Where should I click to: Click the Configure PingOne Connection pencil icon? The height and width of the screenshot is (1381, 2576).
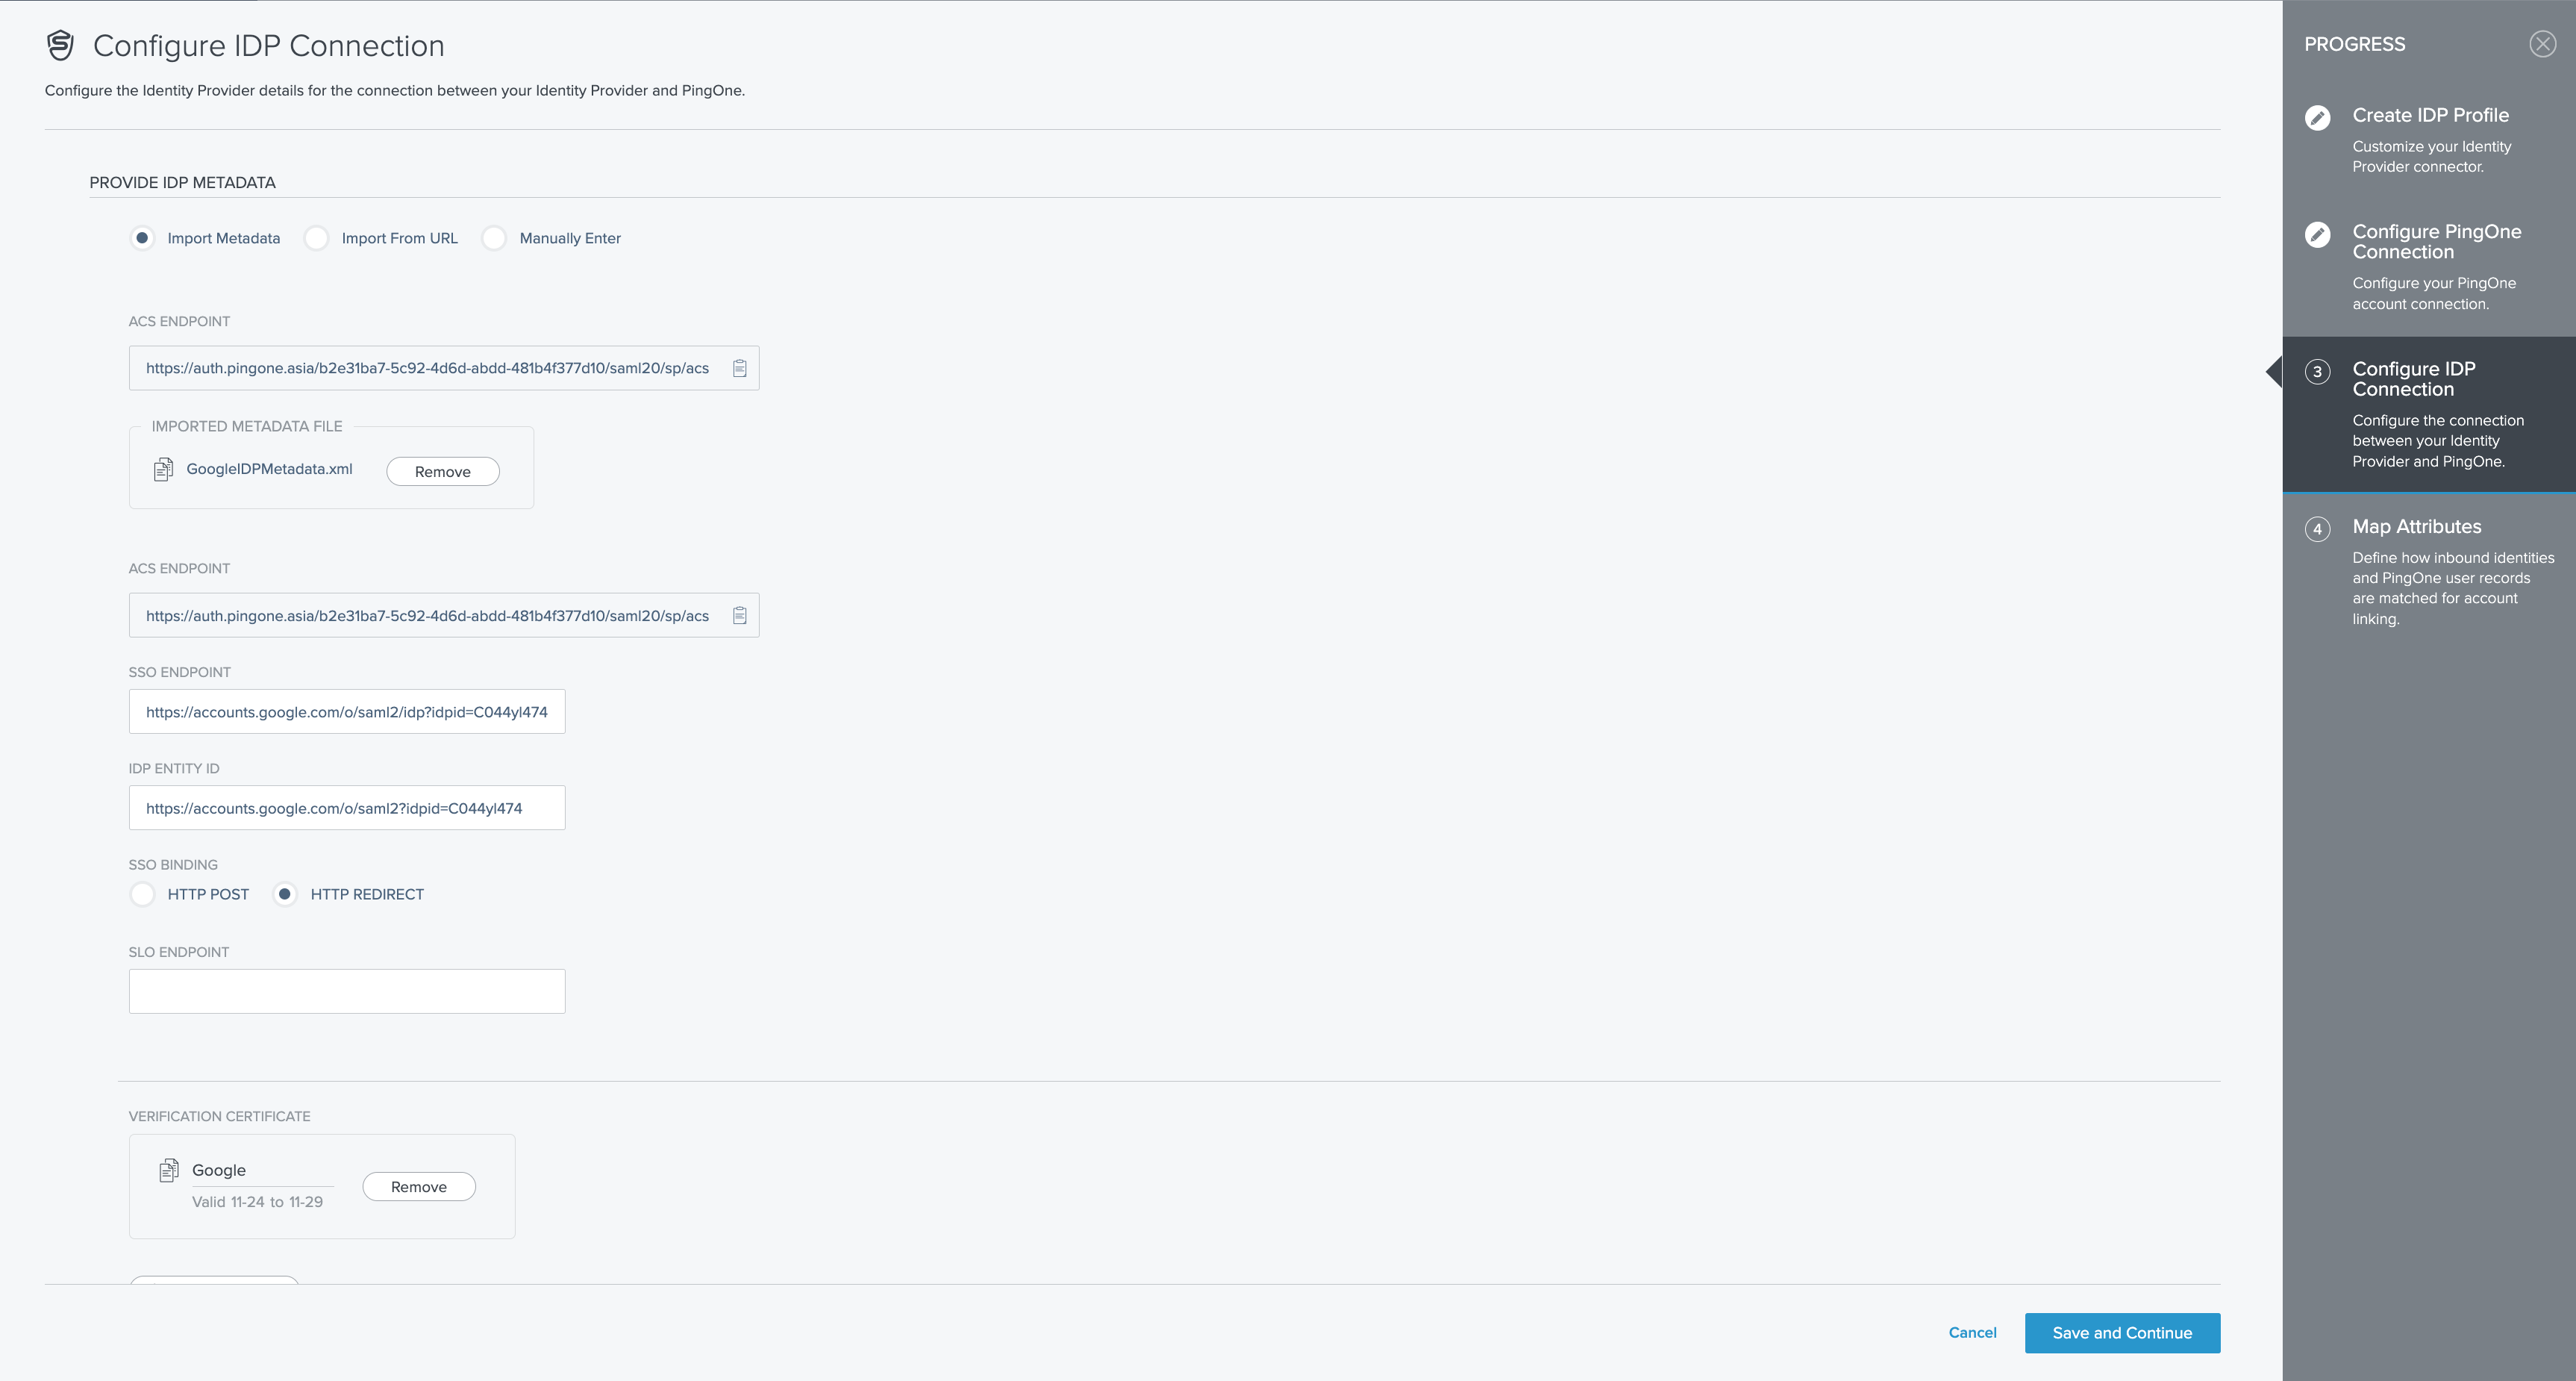pos(2317,234)
